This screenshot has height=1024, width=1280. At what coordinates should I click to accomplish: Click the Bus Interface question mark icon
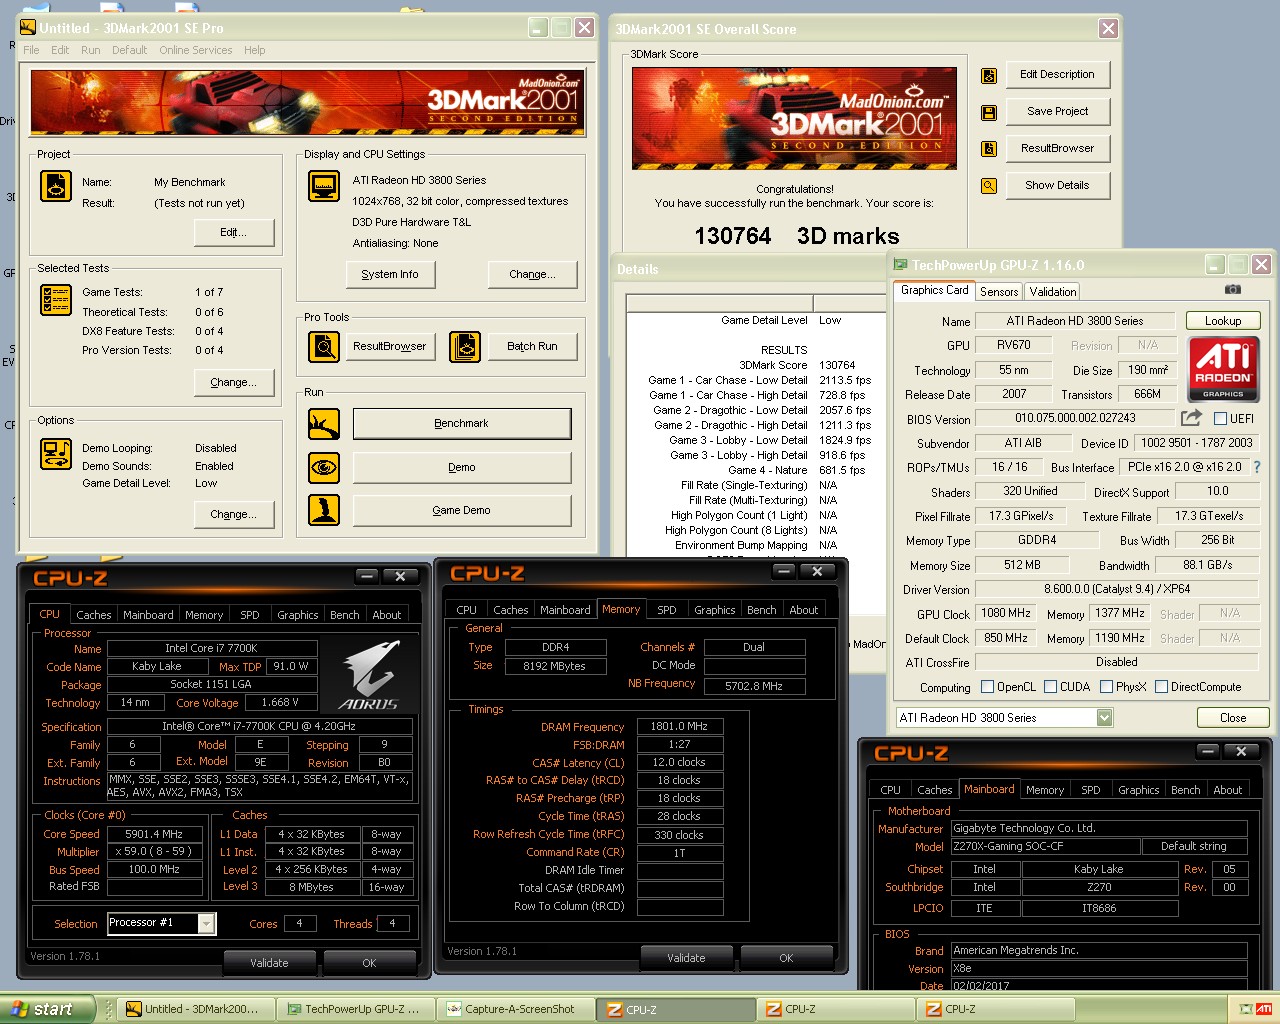(x=1257, y=467)
